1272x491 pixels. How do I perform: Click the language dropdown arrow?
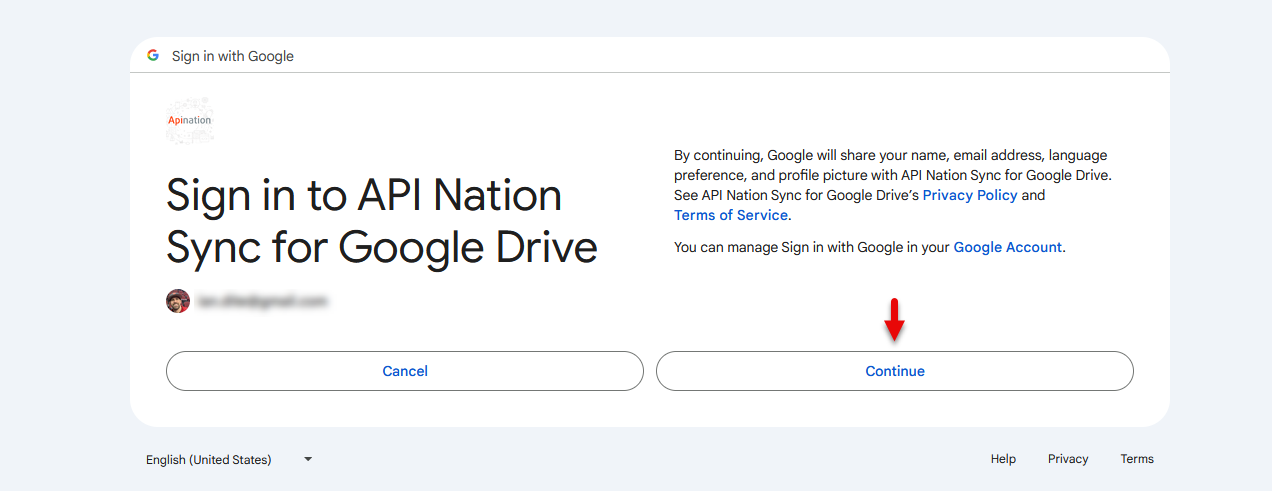point(308,459)
